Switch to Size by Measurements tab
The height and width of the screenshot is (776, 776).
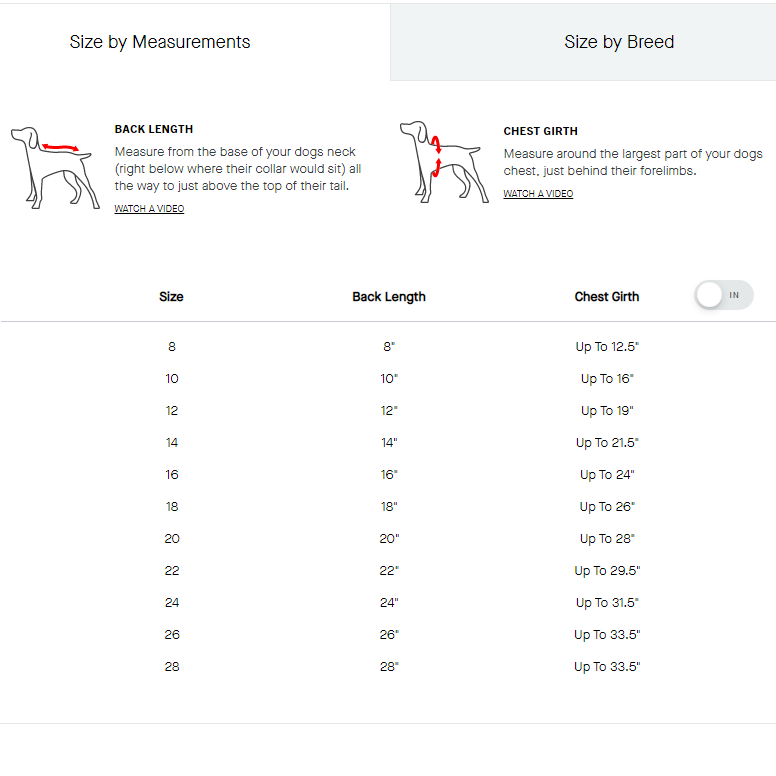(160, 42)
